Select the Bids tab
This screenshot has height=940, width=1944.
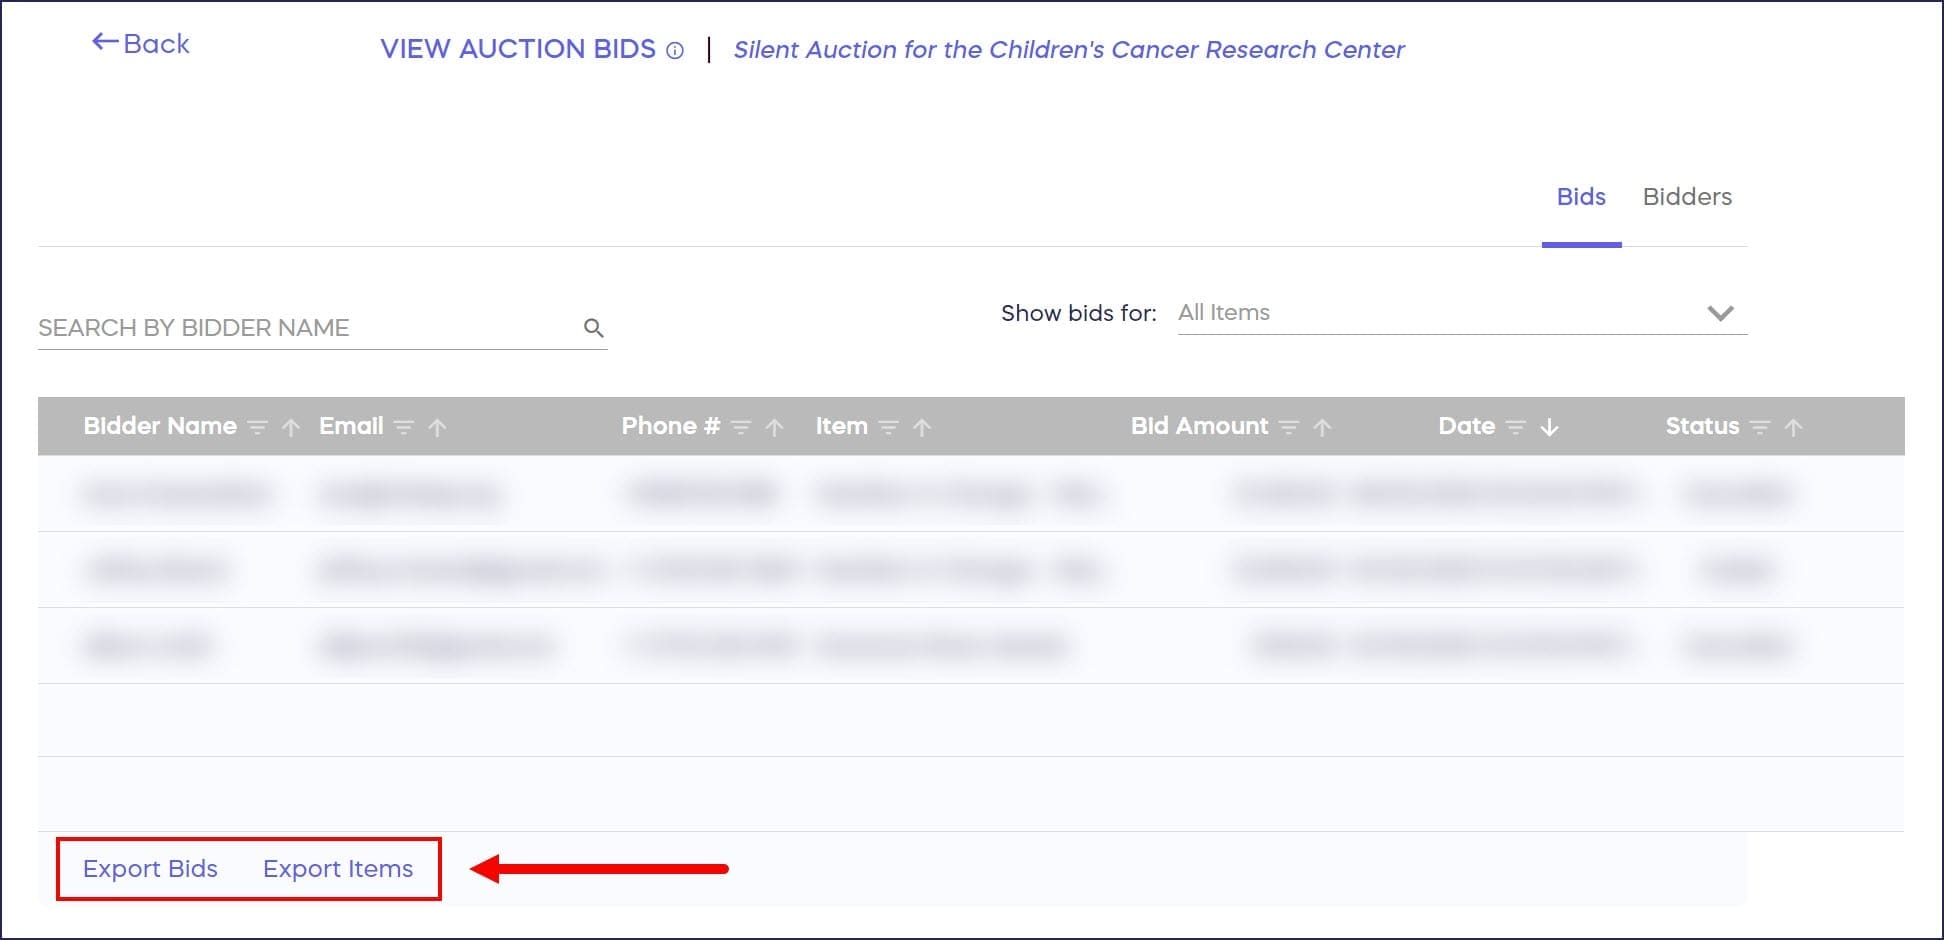1581,197
